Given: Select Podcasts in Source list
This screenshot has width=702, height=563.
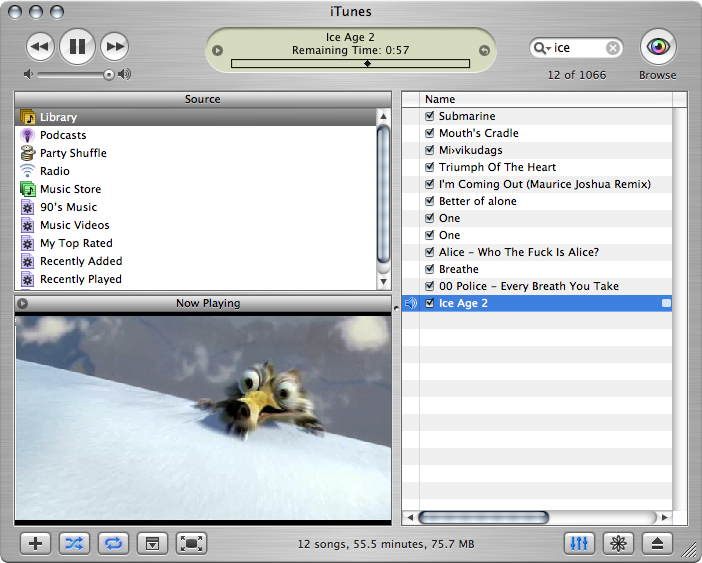Looking at the screenshot, I should point(197,135).
